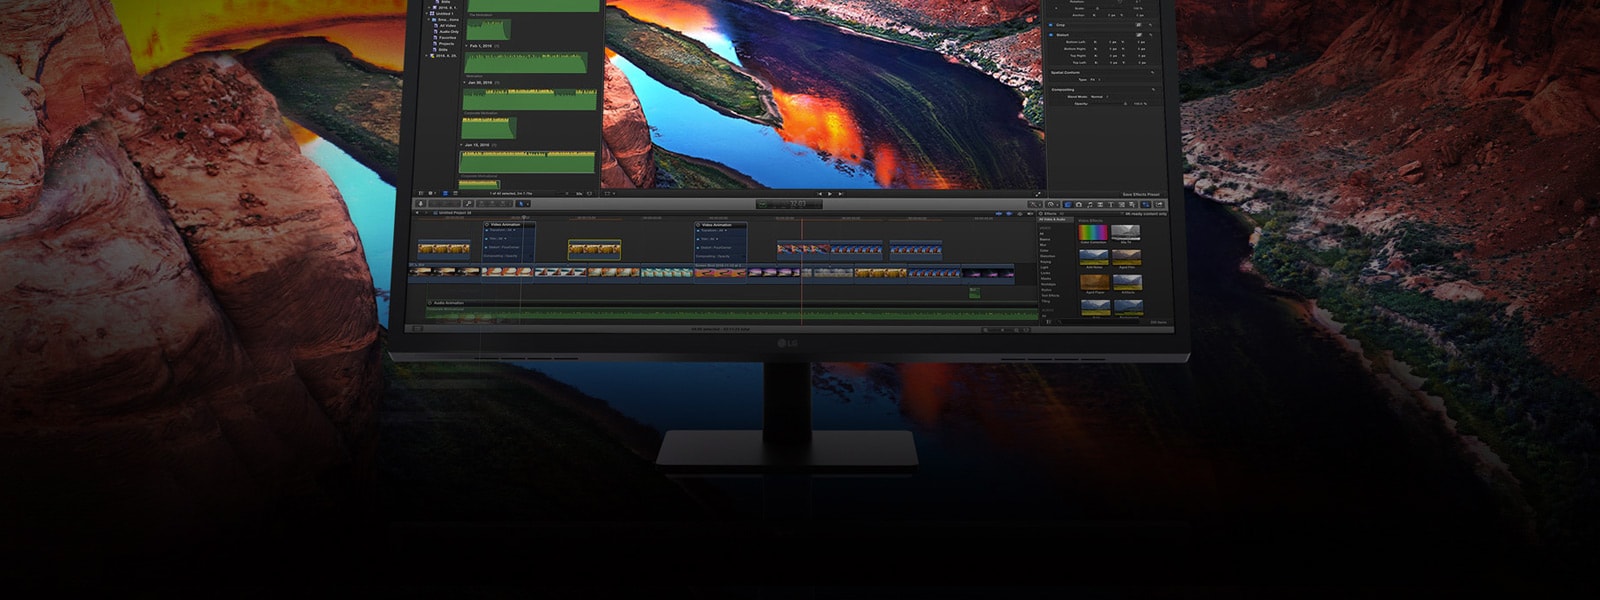Collapse the Untitled 1 library triangle

pyautogui.click(x=427, y=14)
